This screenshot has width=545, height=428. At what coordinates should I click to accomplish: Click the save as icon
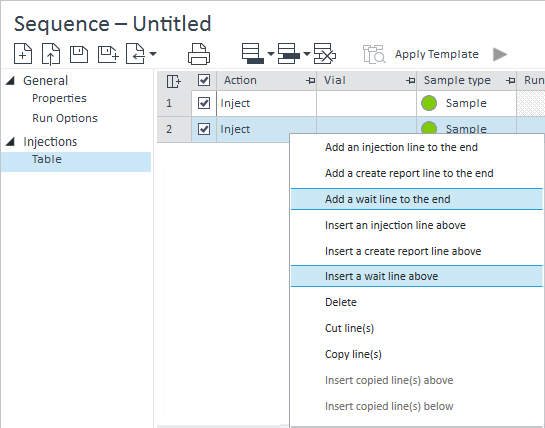[x=108, y=54]
